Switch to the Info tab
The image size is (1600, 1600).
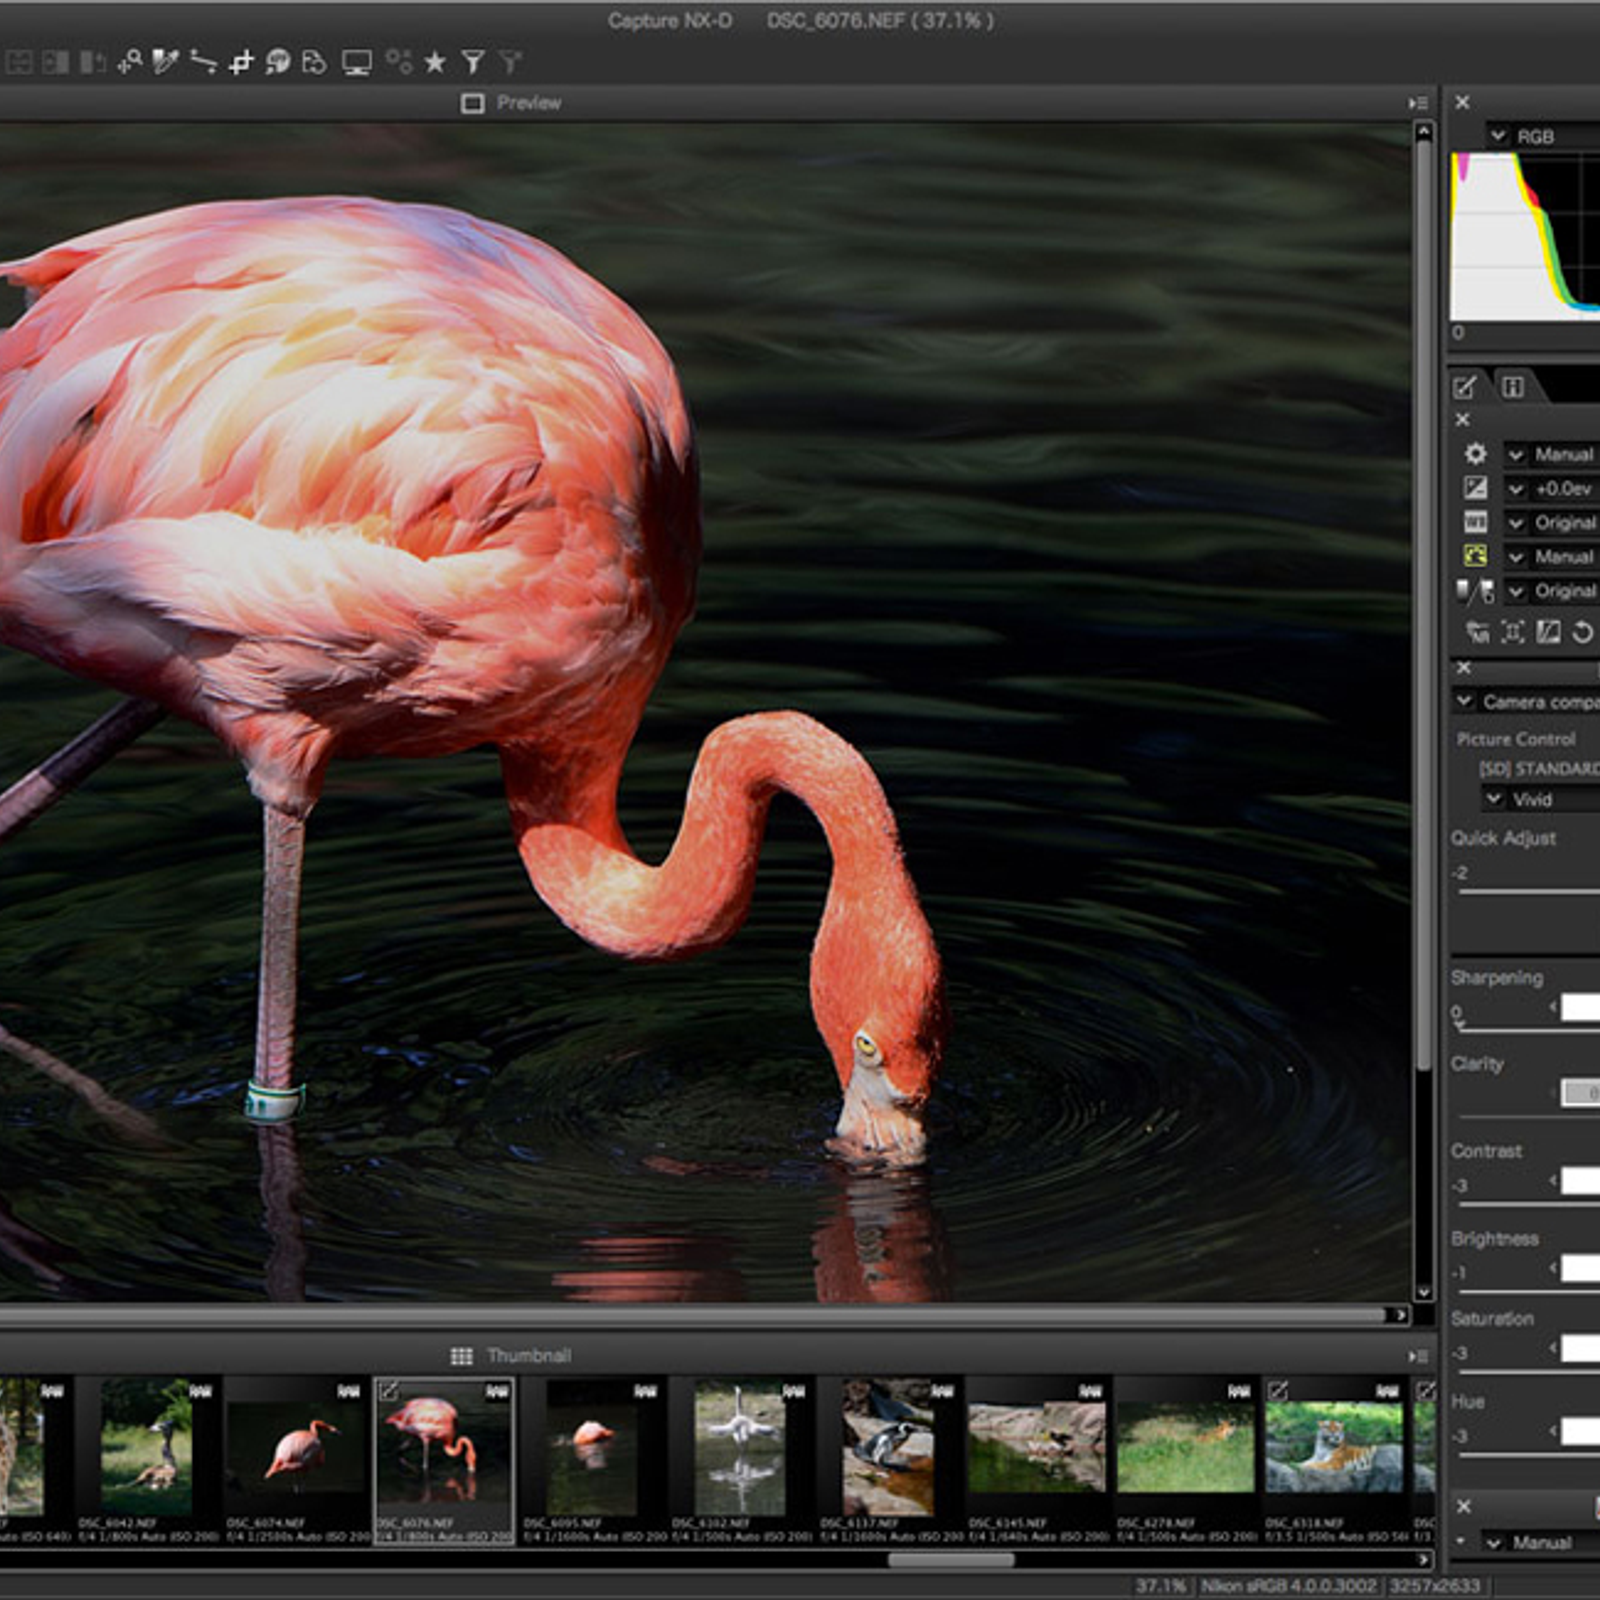click(1512, 387)
